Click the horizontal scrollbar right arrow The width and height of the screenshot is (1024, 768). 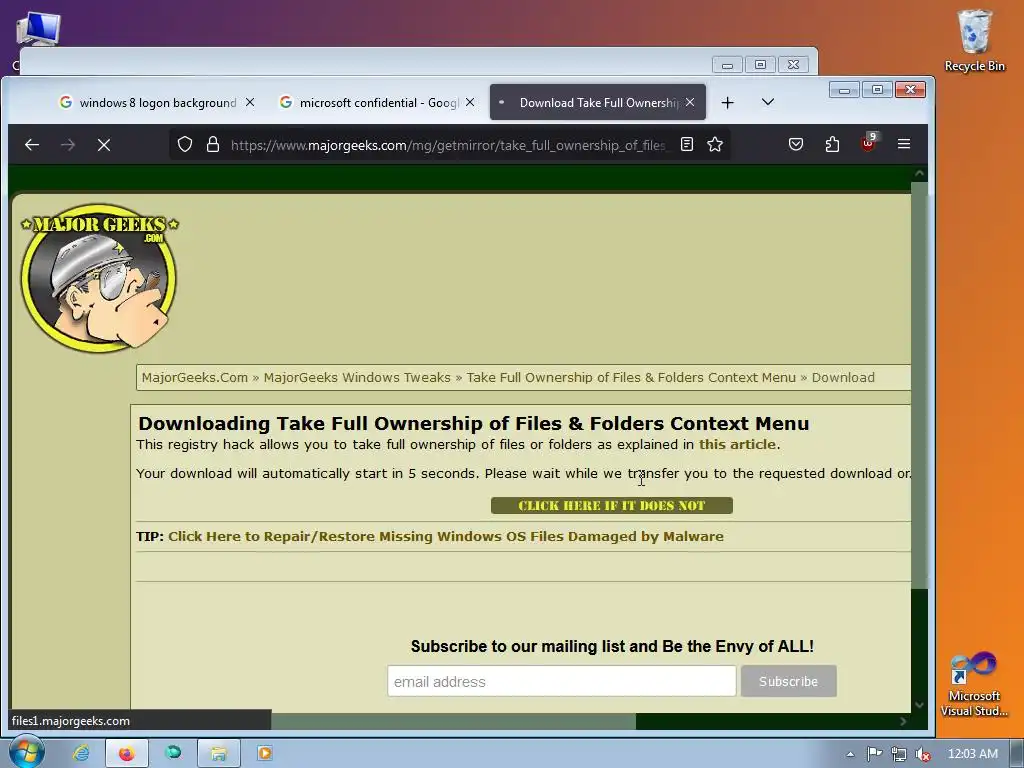[x=903, y=721]
